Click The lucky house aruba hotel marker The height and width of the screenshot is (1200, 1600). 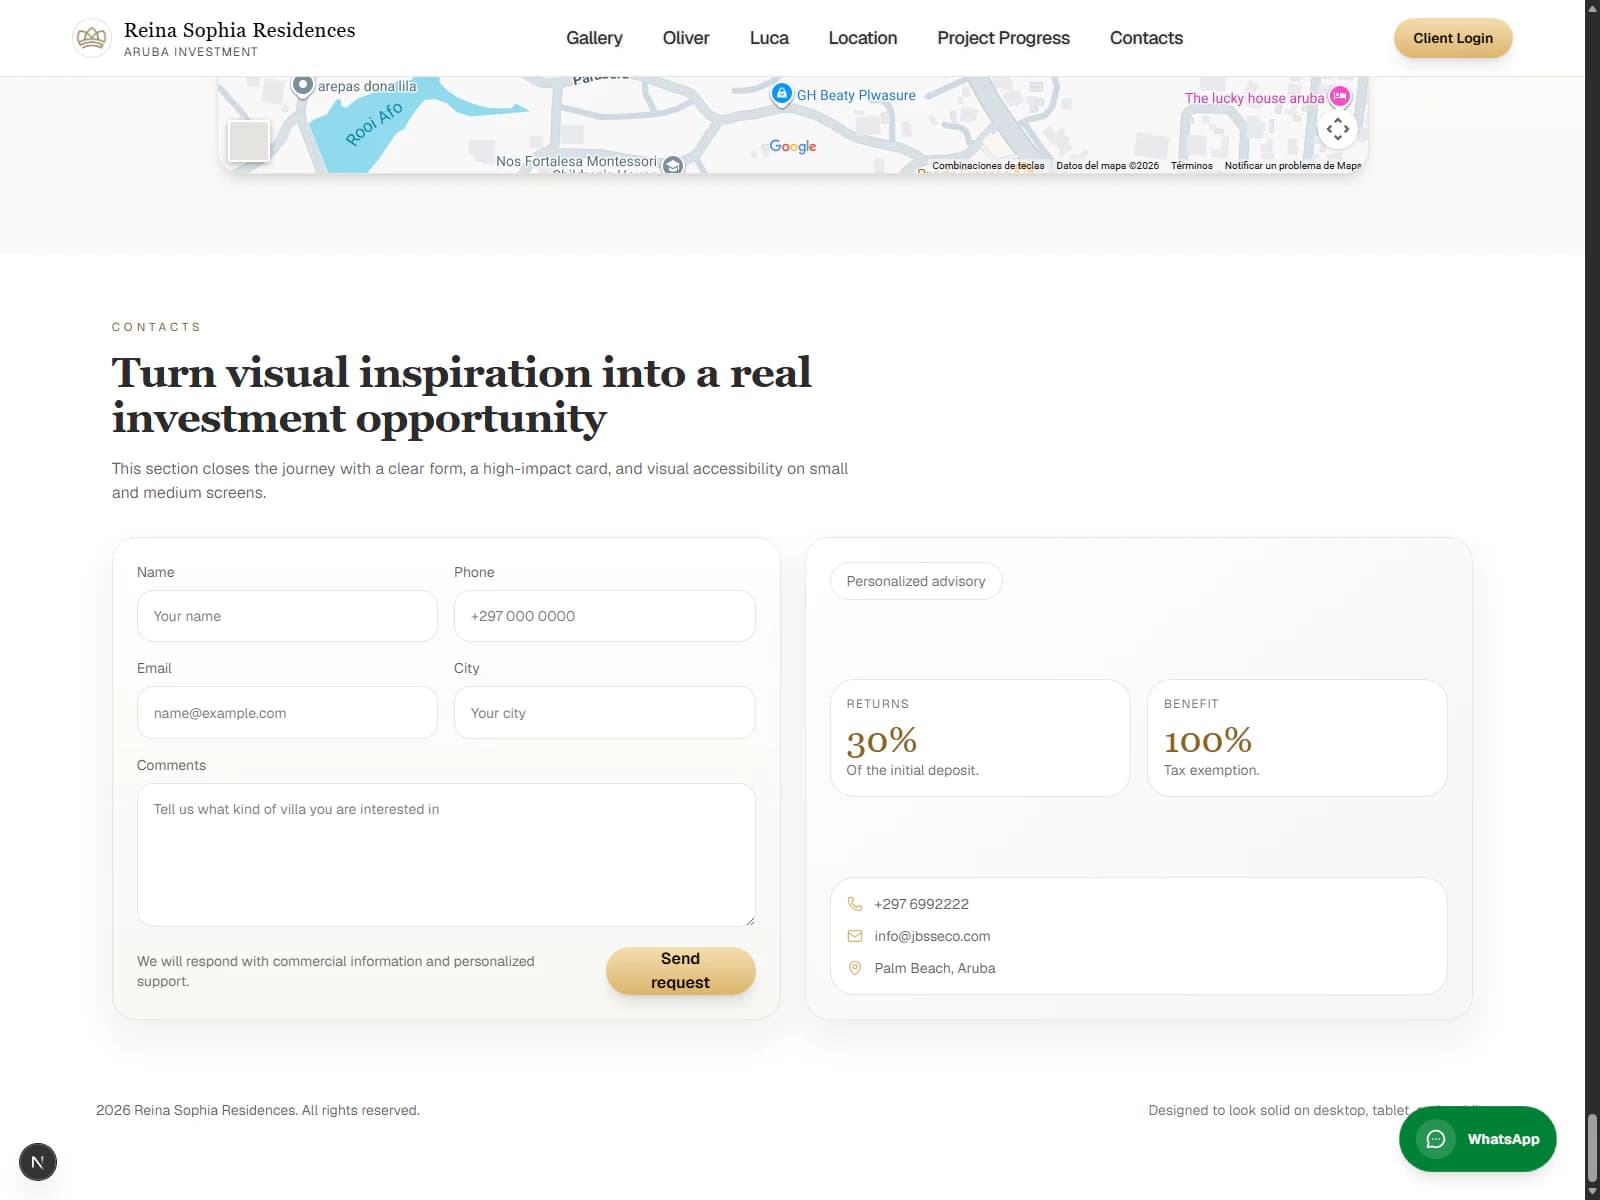pyautogui.click(x=1339, y=97)
